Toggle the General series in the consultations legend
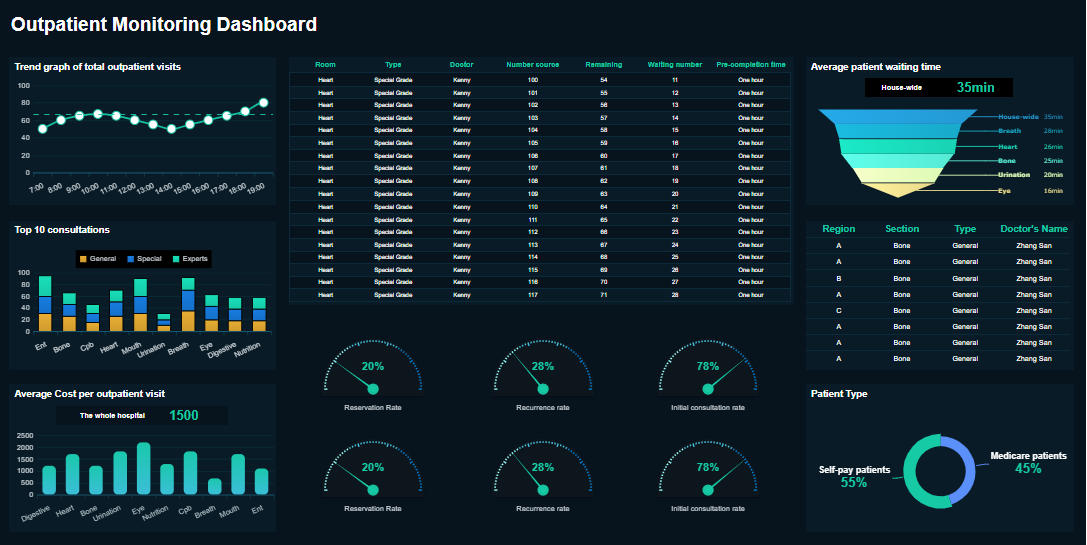The image size is (1087, 545). (x=98, y=259)
